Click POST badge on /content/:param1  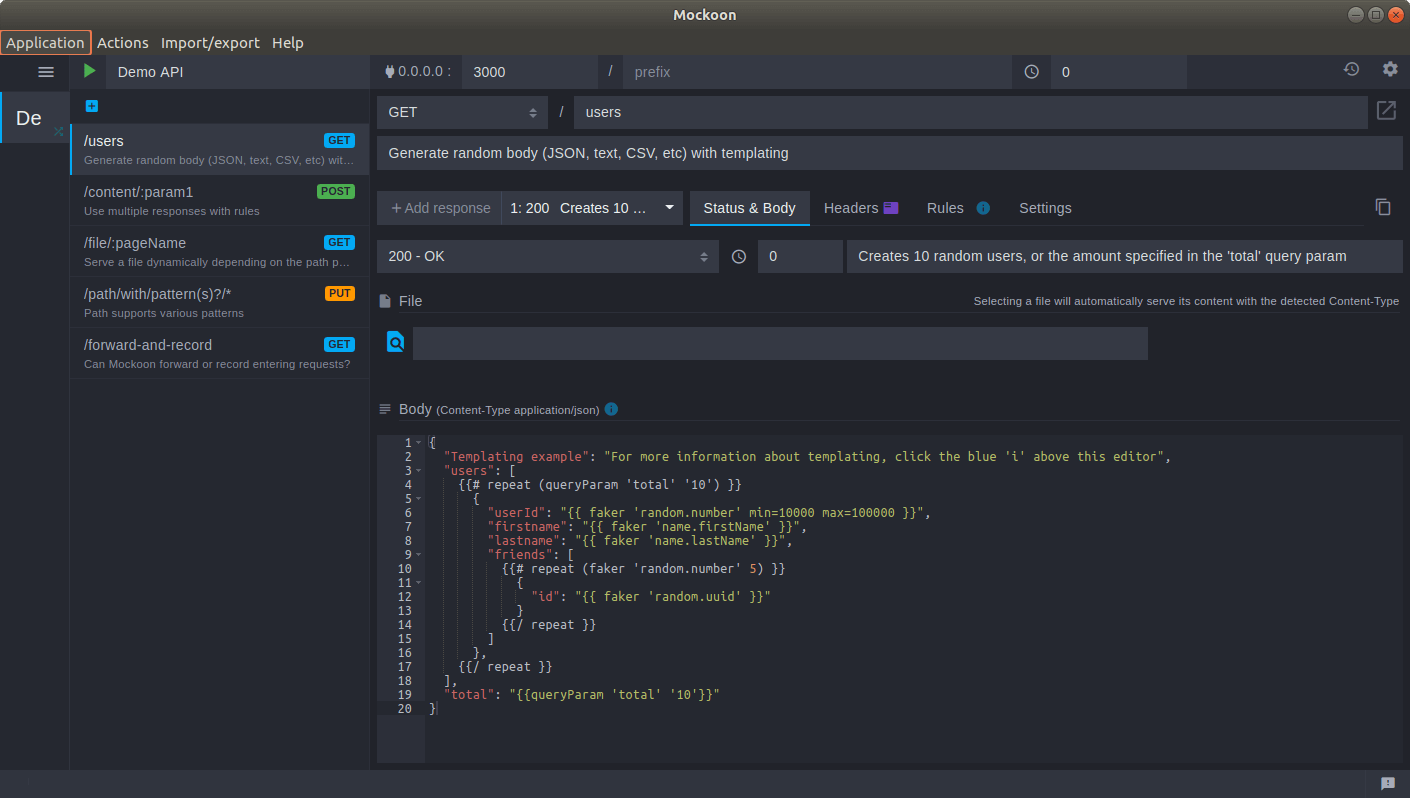336,192
